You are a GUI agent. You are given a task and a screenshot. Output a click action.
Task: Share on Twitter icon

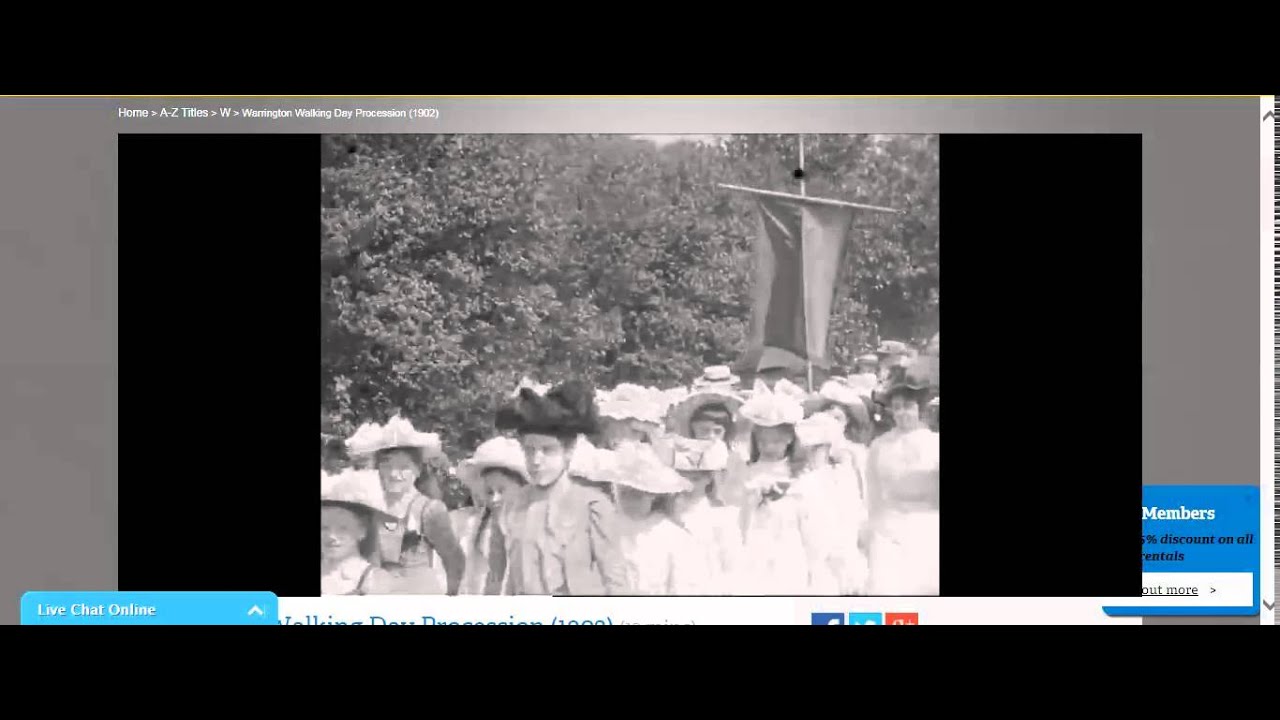[x=865, y=620]
